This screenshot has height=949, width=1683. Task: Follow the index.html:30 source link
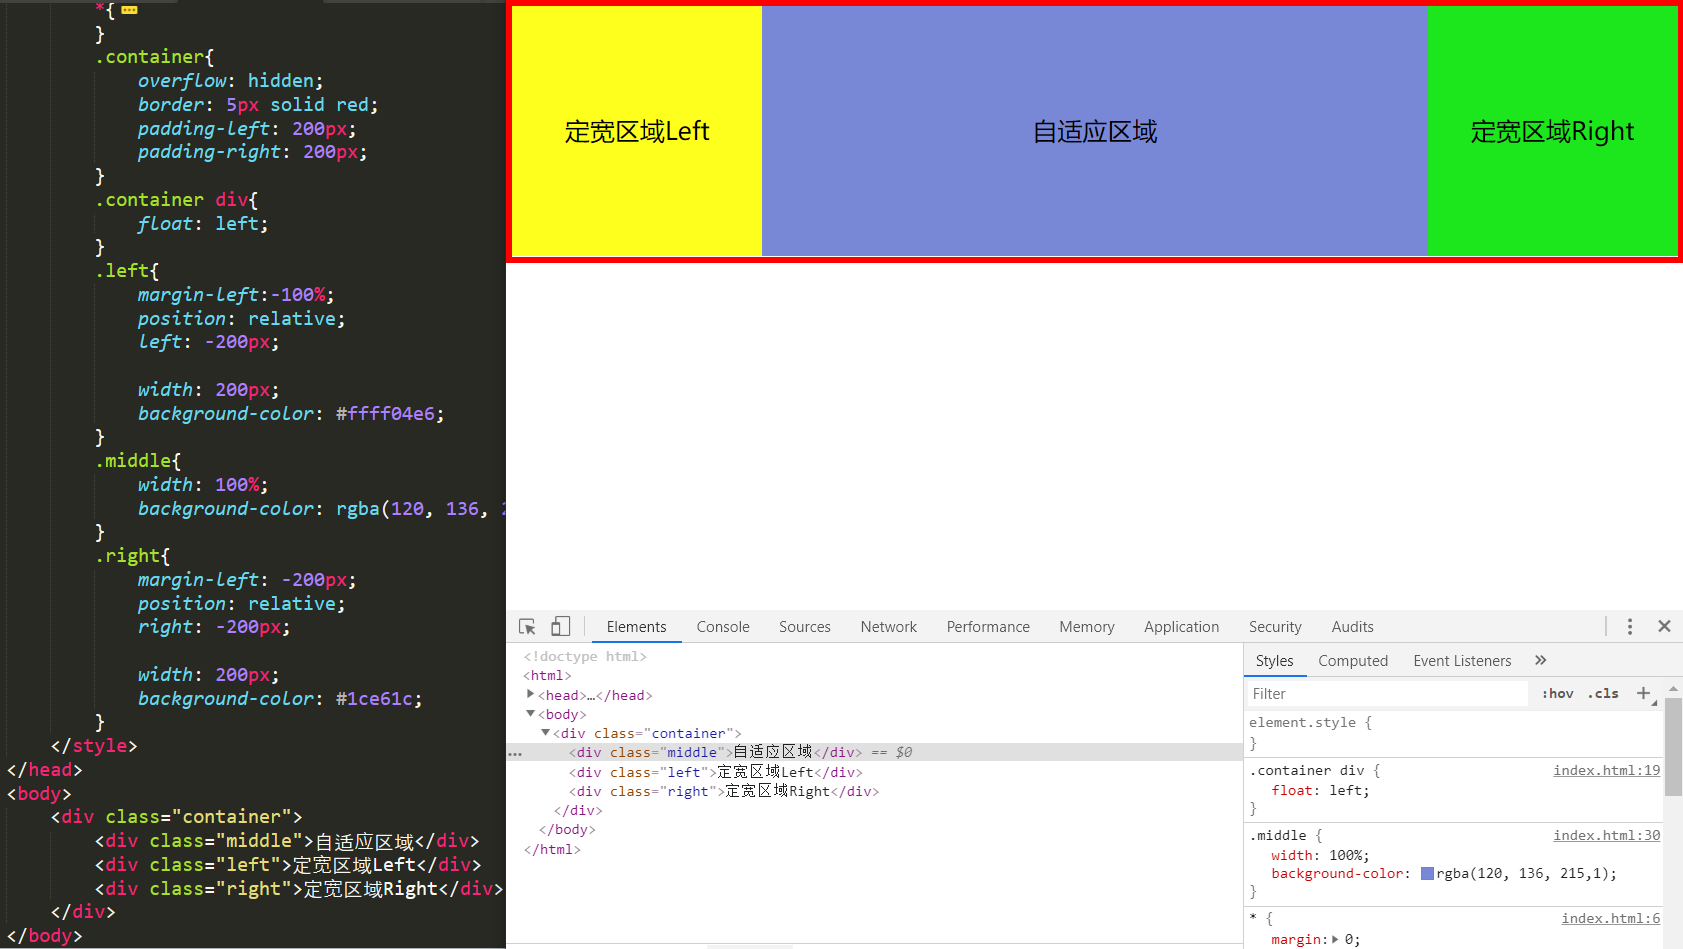(x=1606, y=835)
